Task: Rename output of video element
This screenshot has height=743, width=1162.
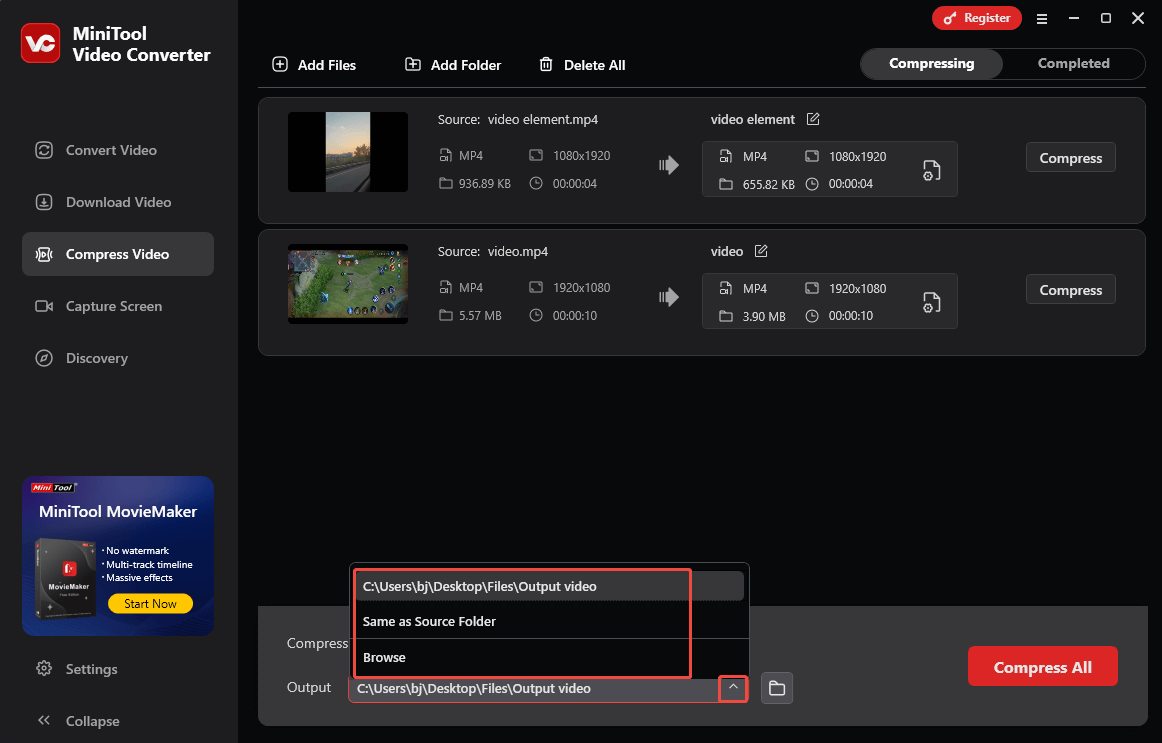Action: coord(813,119)
